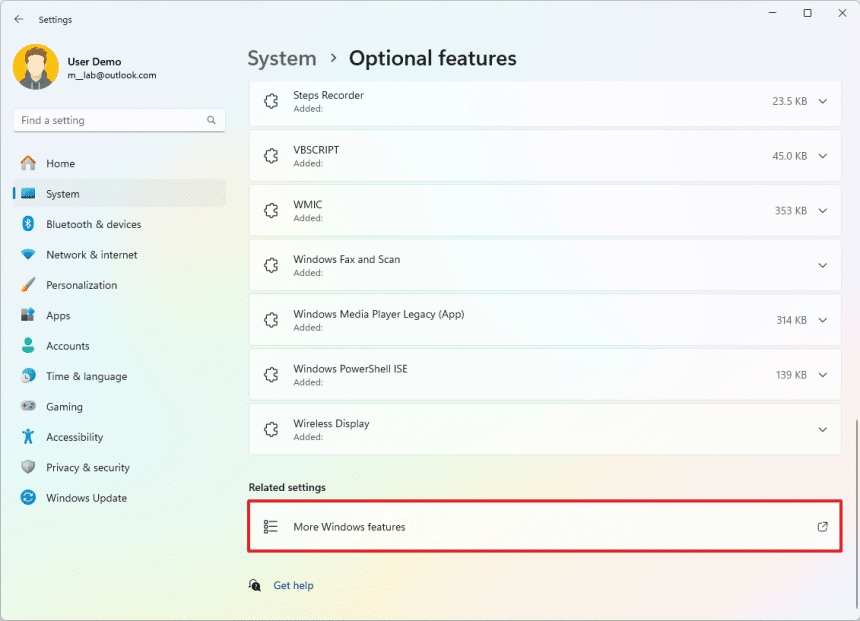Expand Windows PowerShell ISE entry

click(x=823, y=375)
